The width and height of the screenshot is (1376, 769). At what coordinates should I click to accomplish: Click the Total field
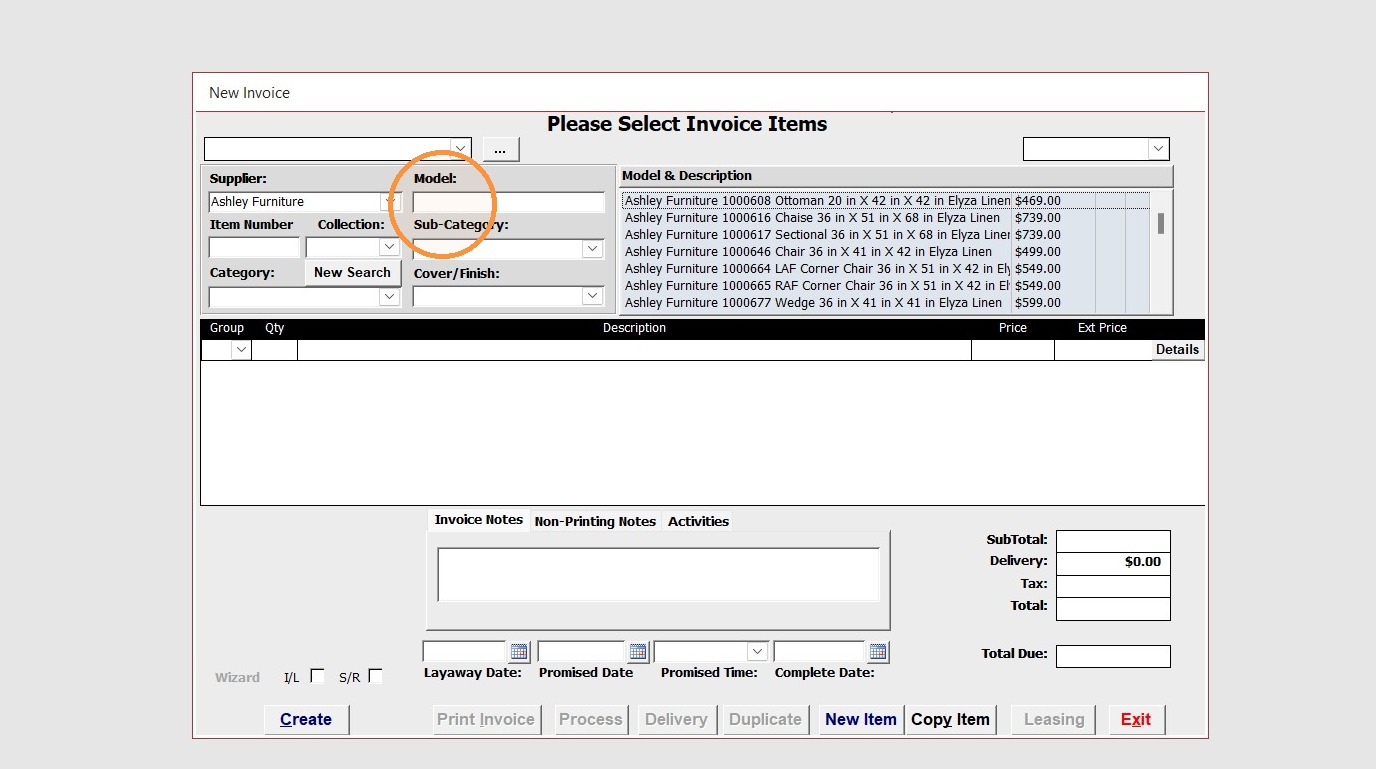(x=1113, y=608)
